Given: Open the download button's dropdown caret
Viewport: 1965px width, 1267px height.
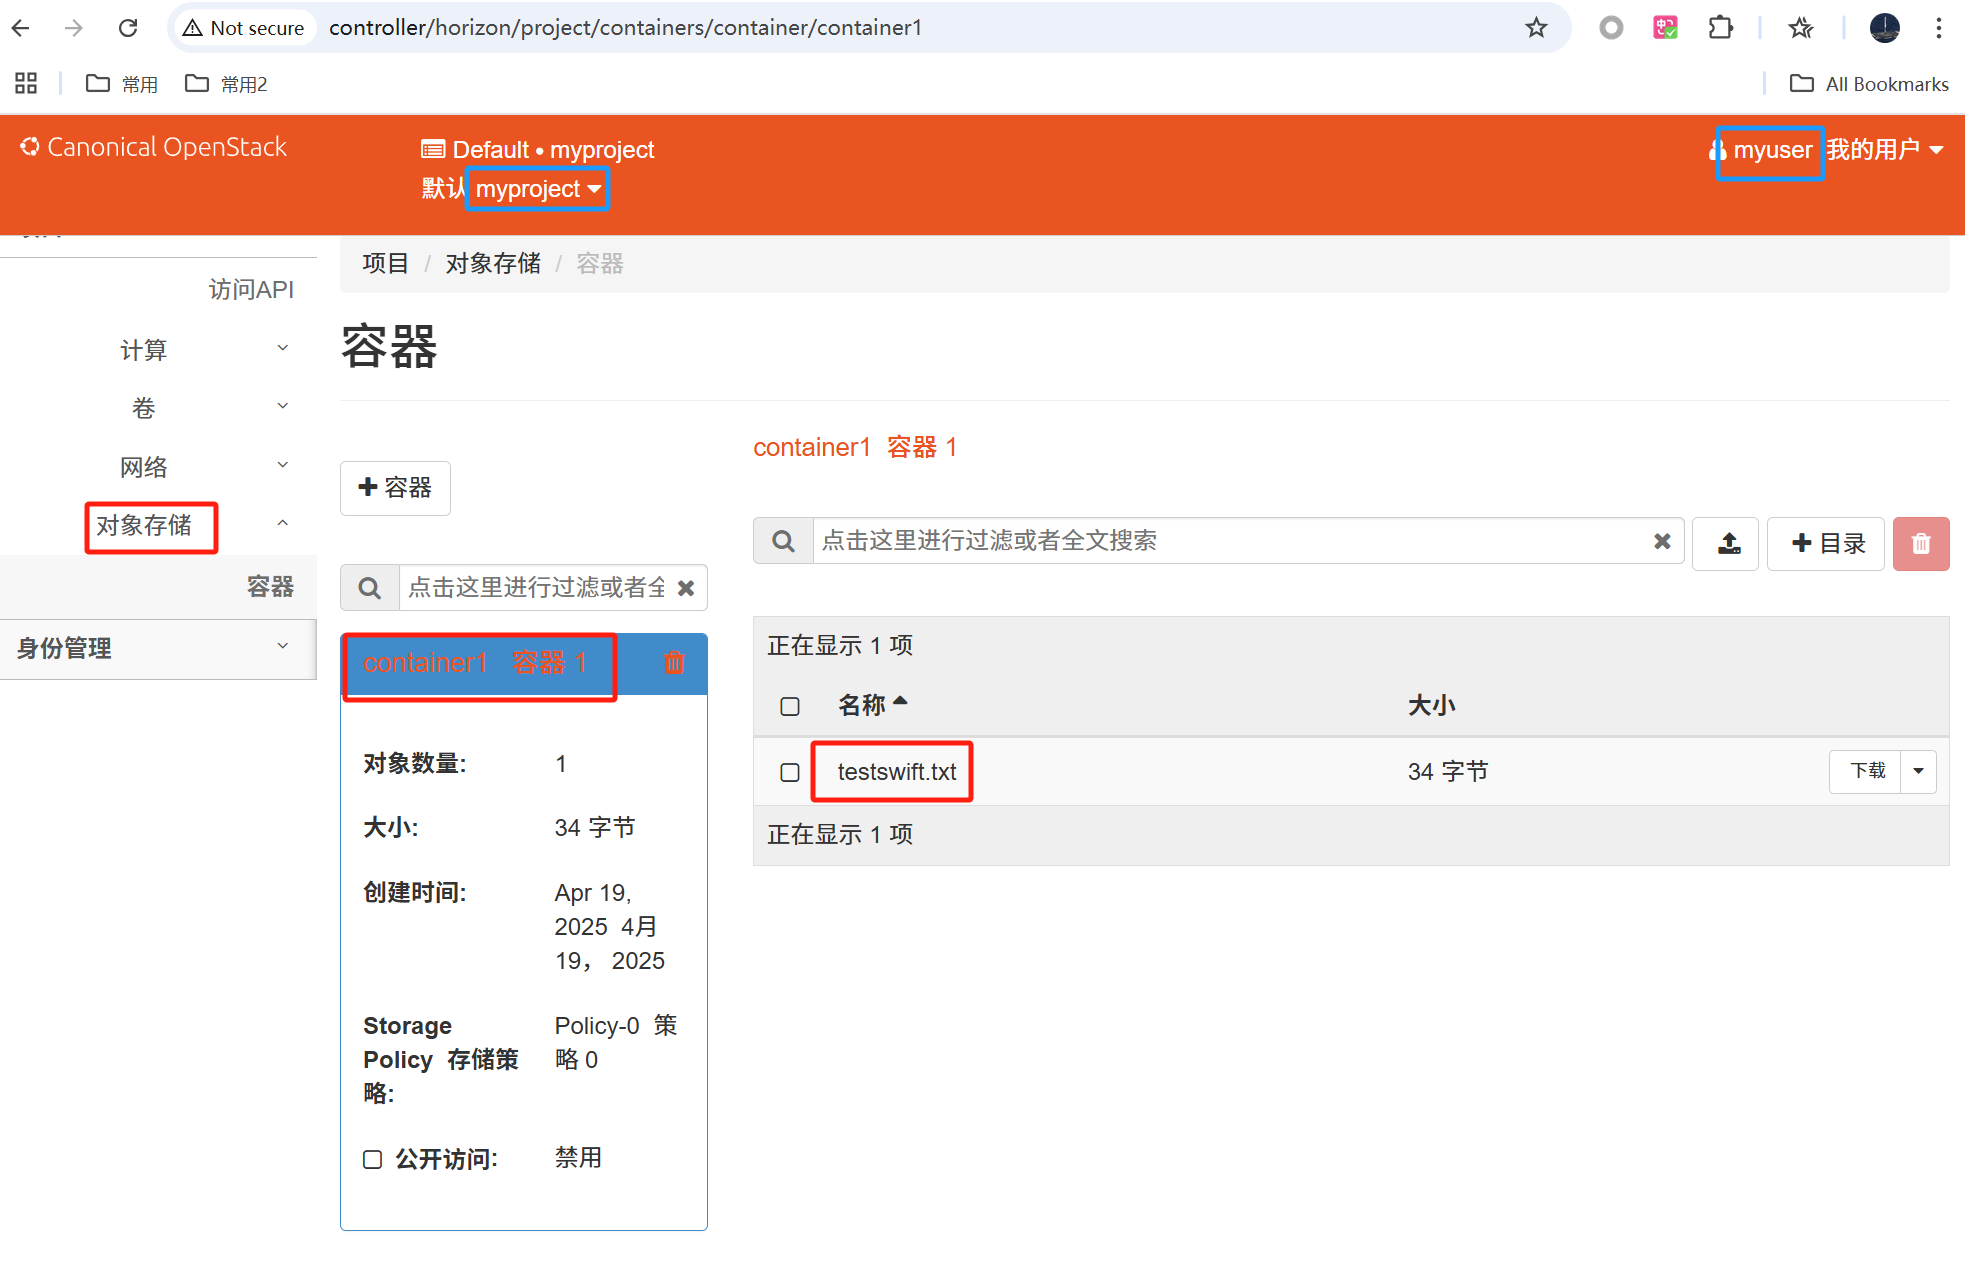Looking at the screenshot, I should point(1918,771).
